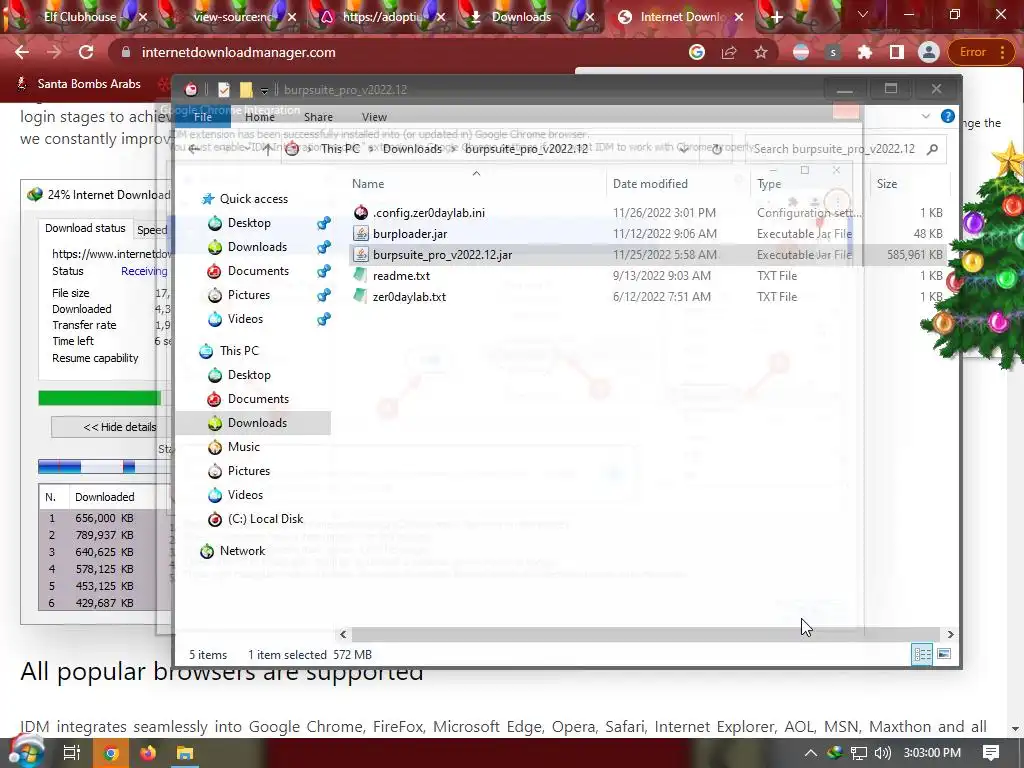Click the scrollbar left arrow in Explorer
Viewport: 1024px width, 768px height.
[x=344, y=634]
